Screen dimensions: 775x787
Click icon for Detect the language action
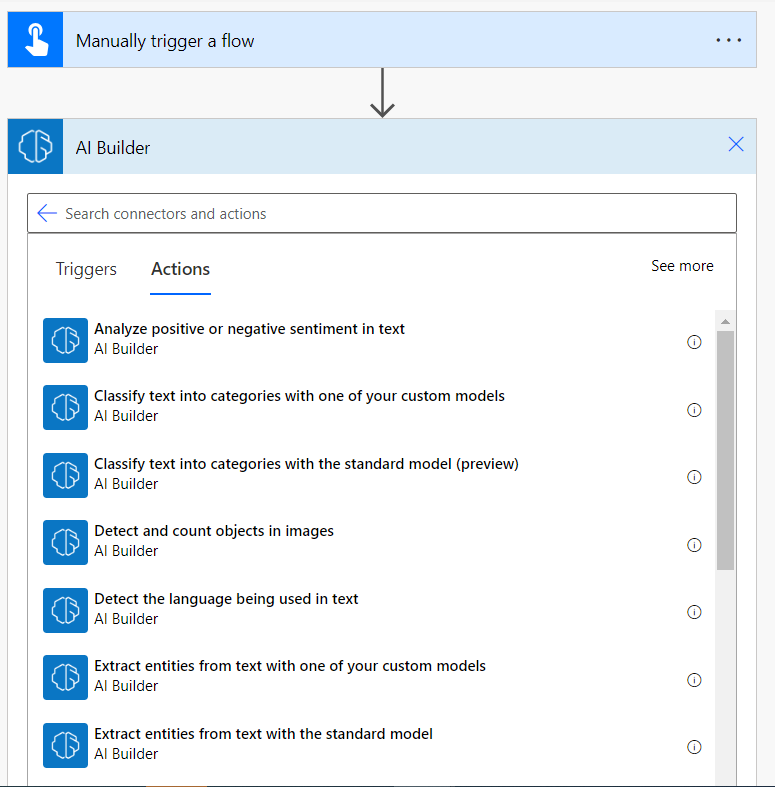[65, 610]
